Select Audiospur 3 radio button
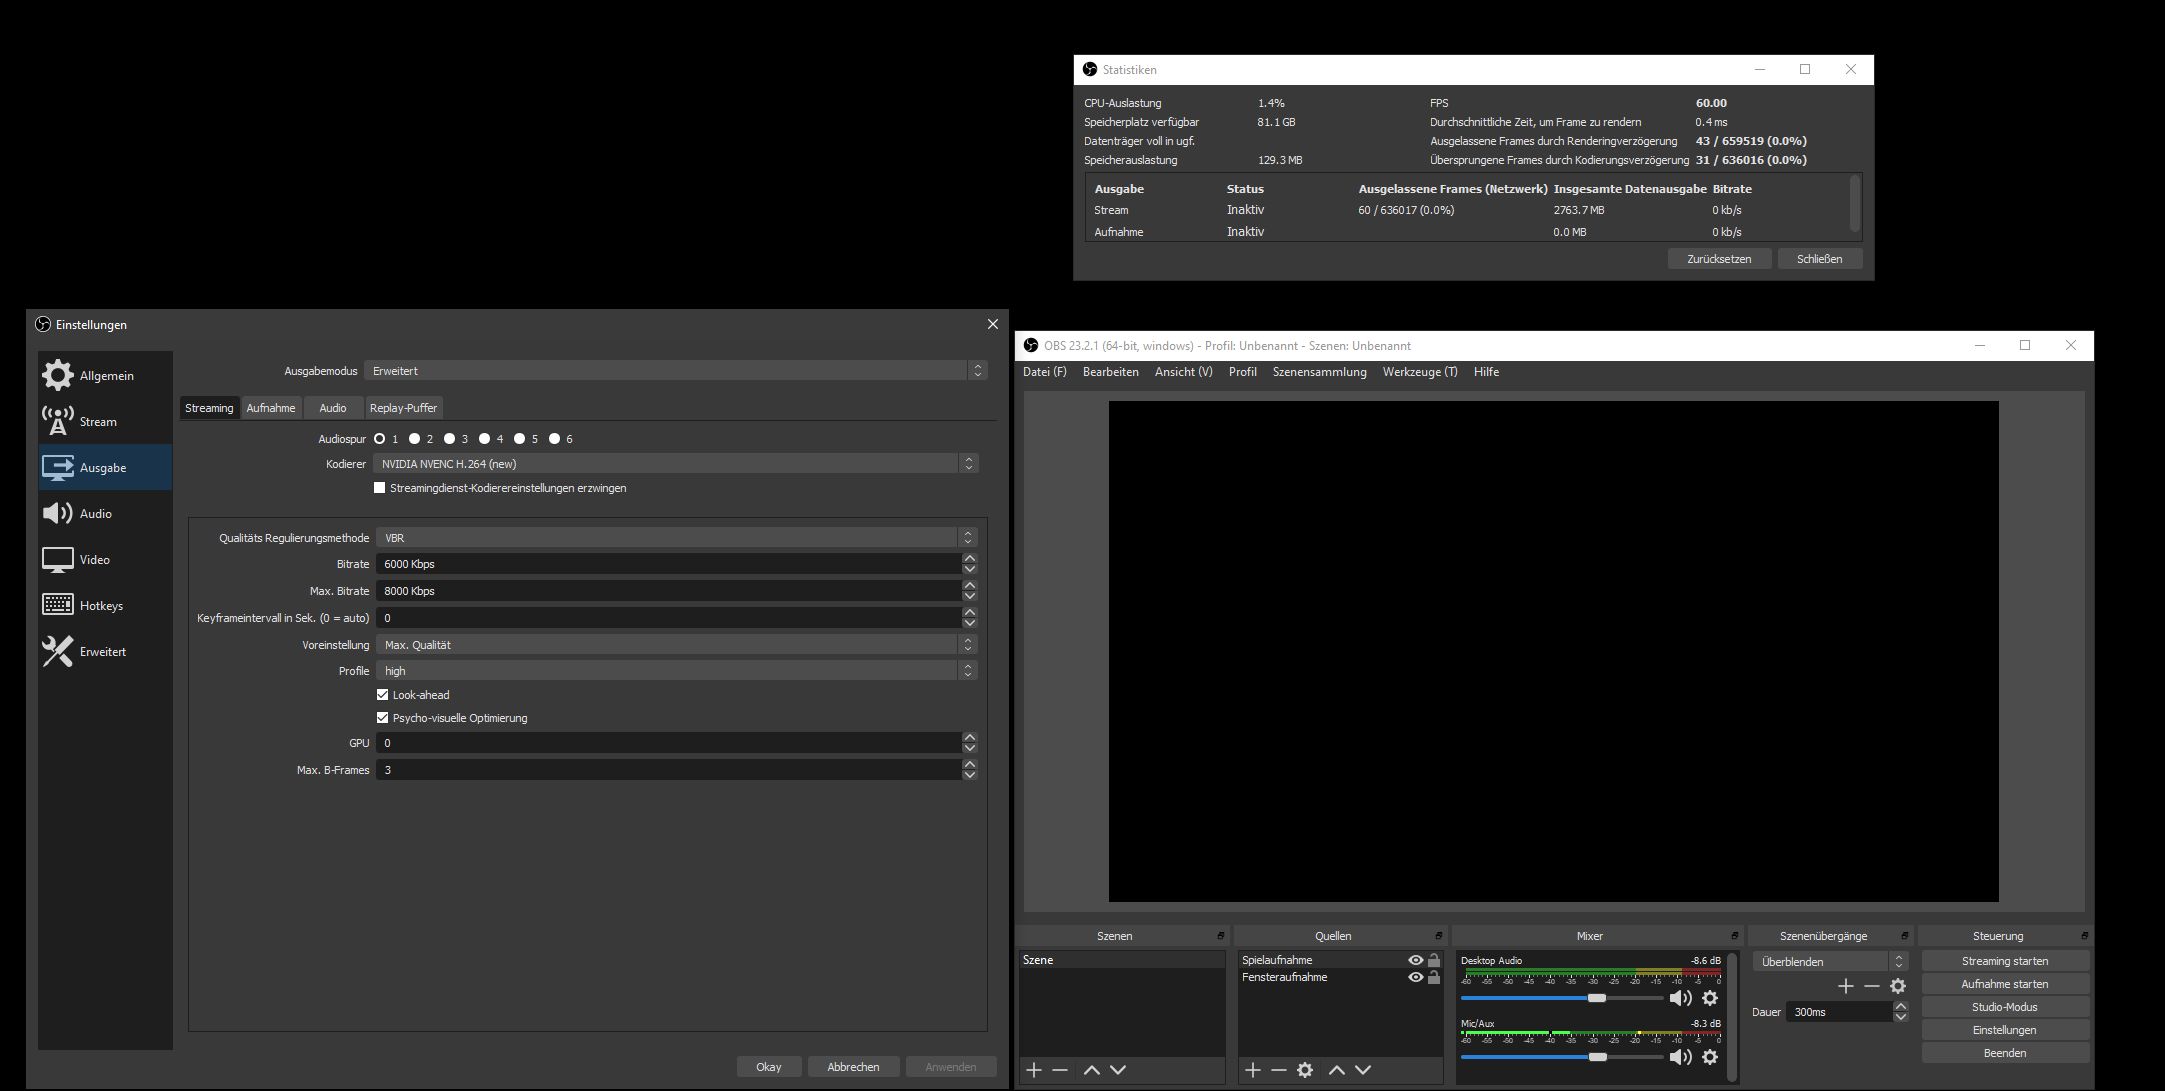The width and height of the screenshot is (2165, 1091). click(x=450, y=439)
